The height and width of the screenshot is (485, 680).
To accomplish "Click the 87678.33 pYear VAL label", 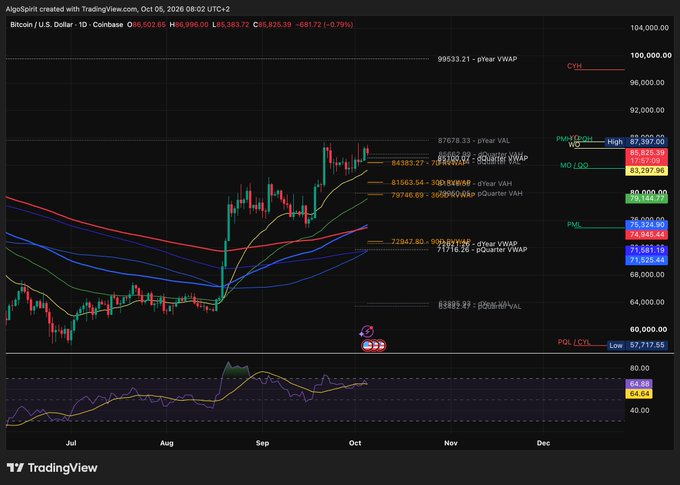I will [474, 141].
